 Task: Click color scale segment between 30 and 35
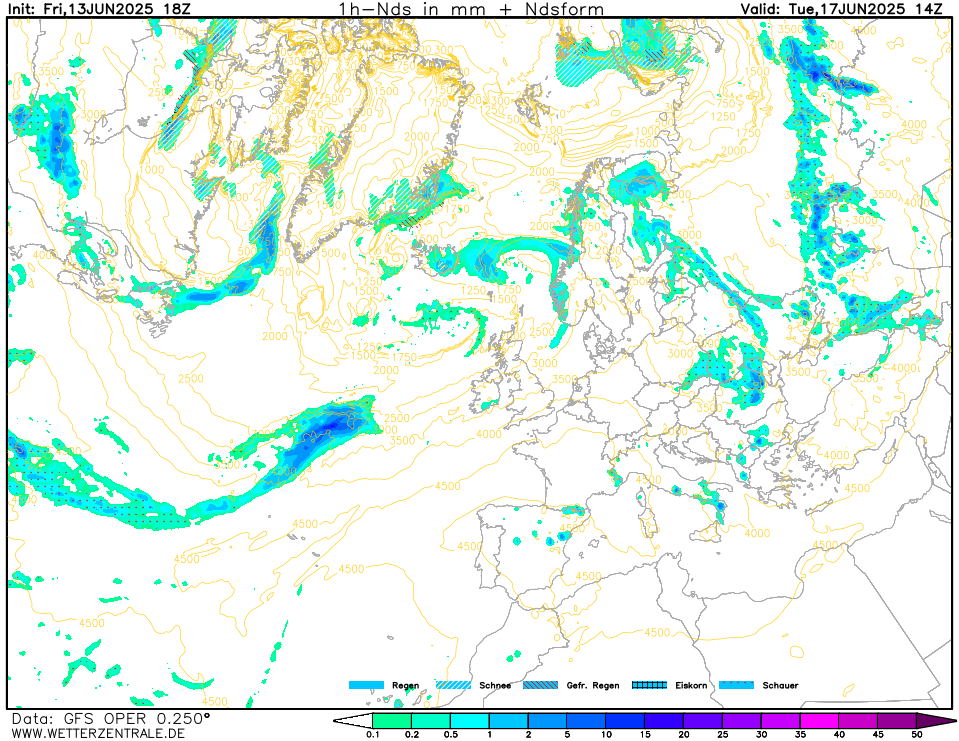click(781, 721)
